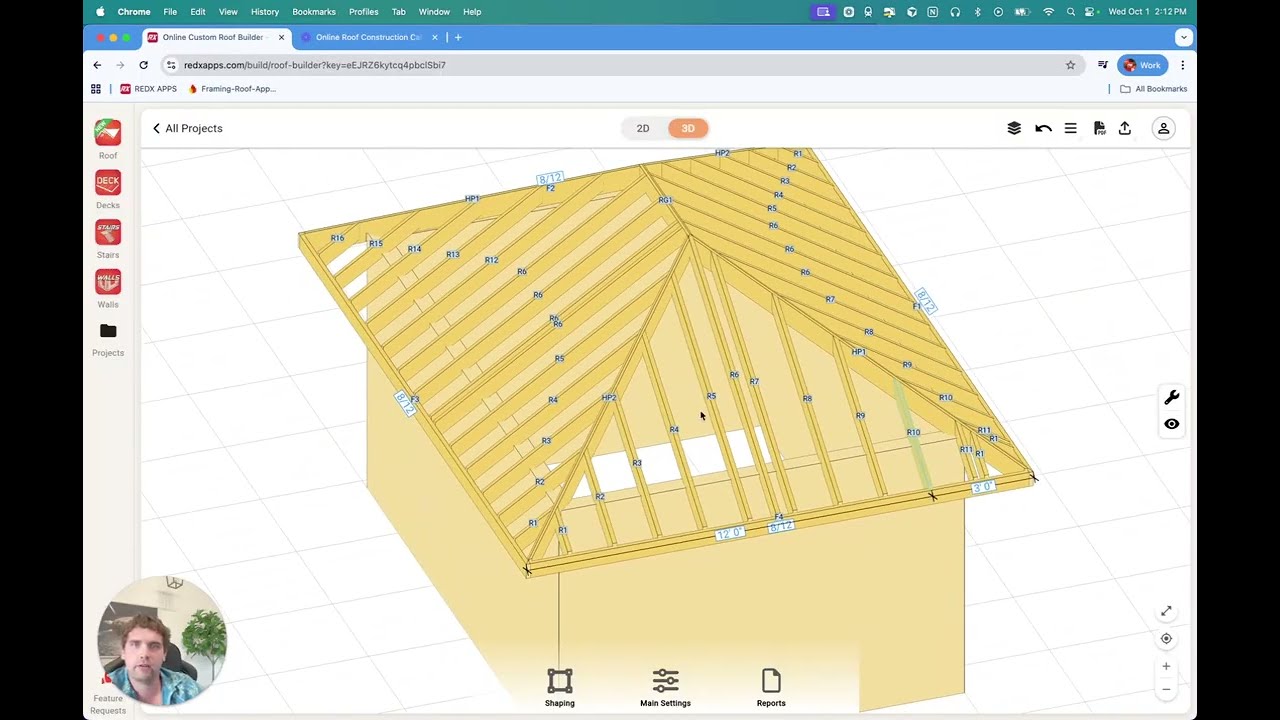Open a new browser tab
The image size is (1280, 720).
pyautogui.click(x=458, y=37)
